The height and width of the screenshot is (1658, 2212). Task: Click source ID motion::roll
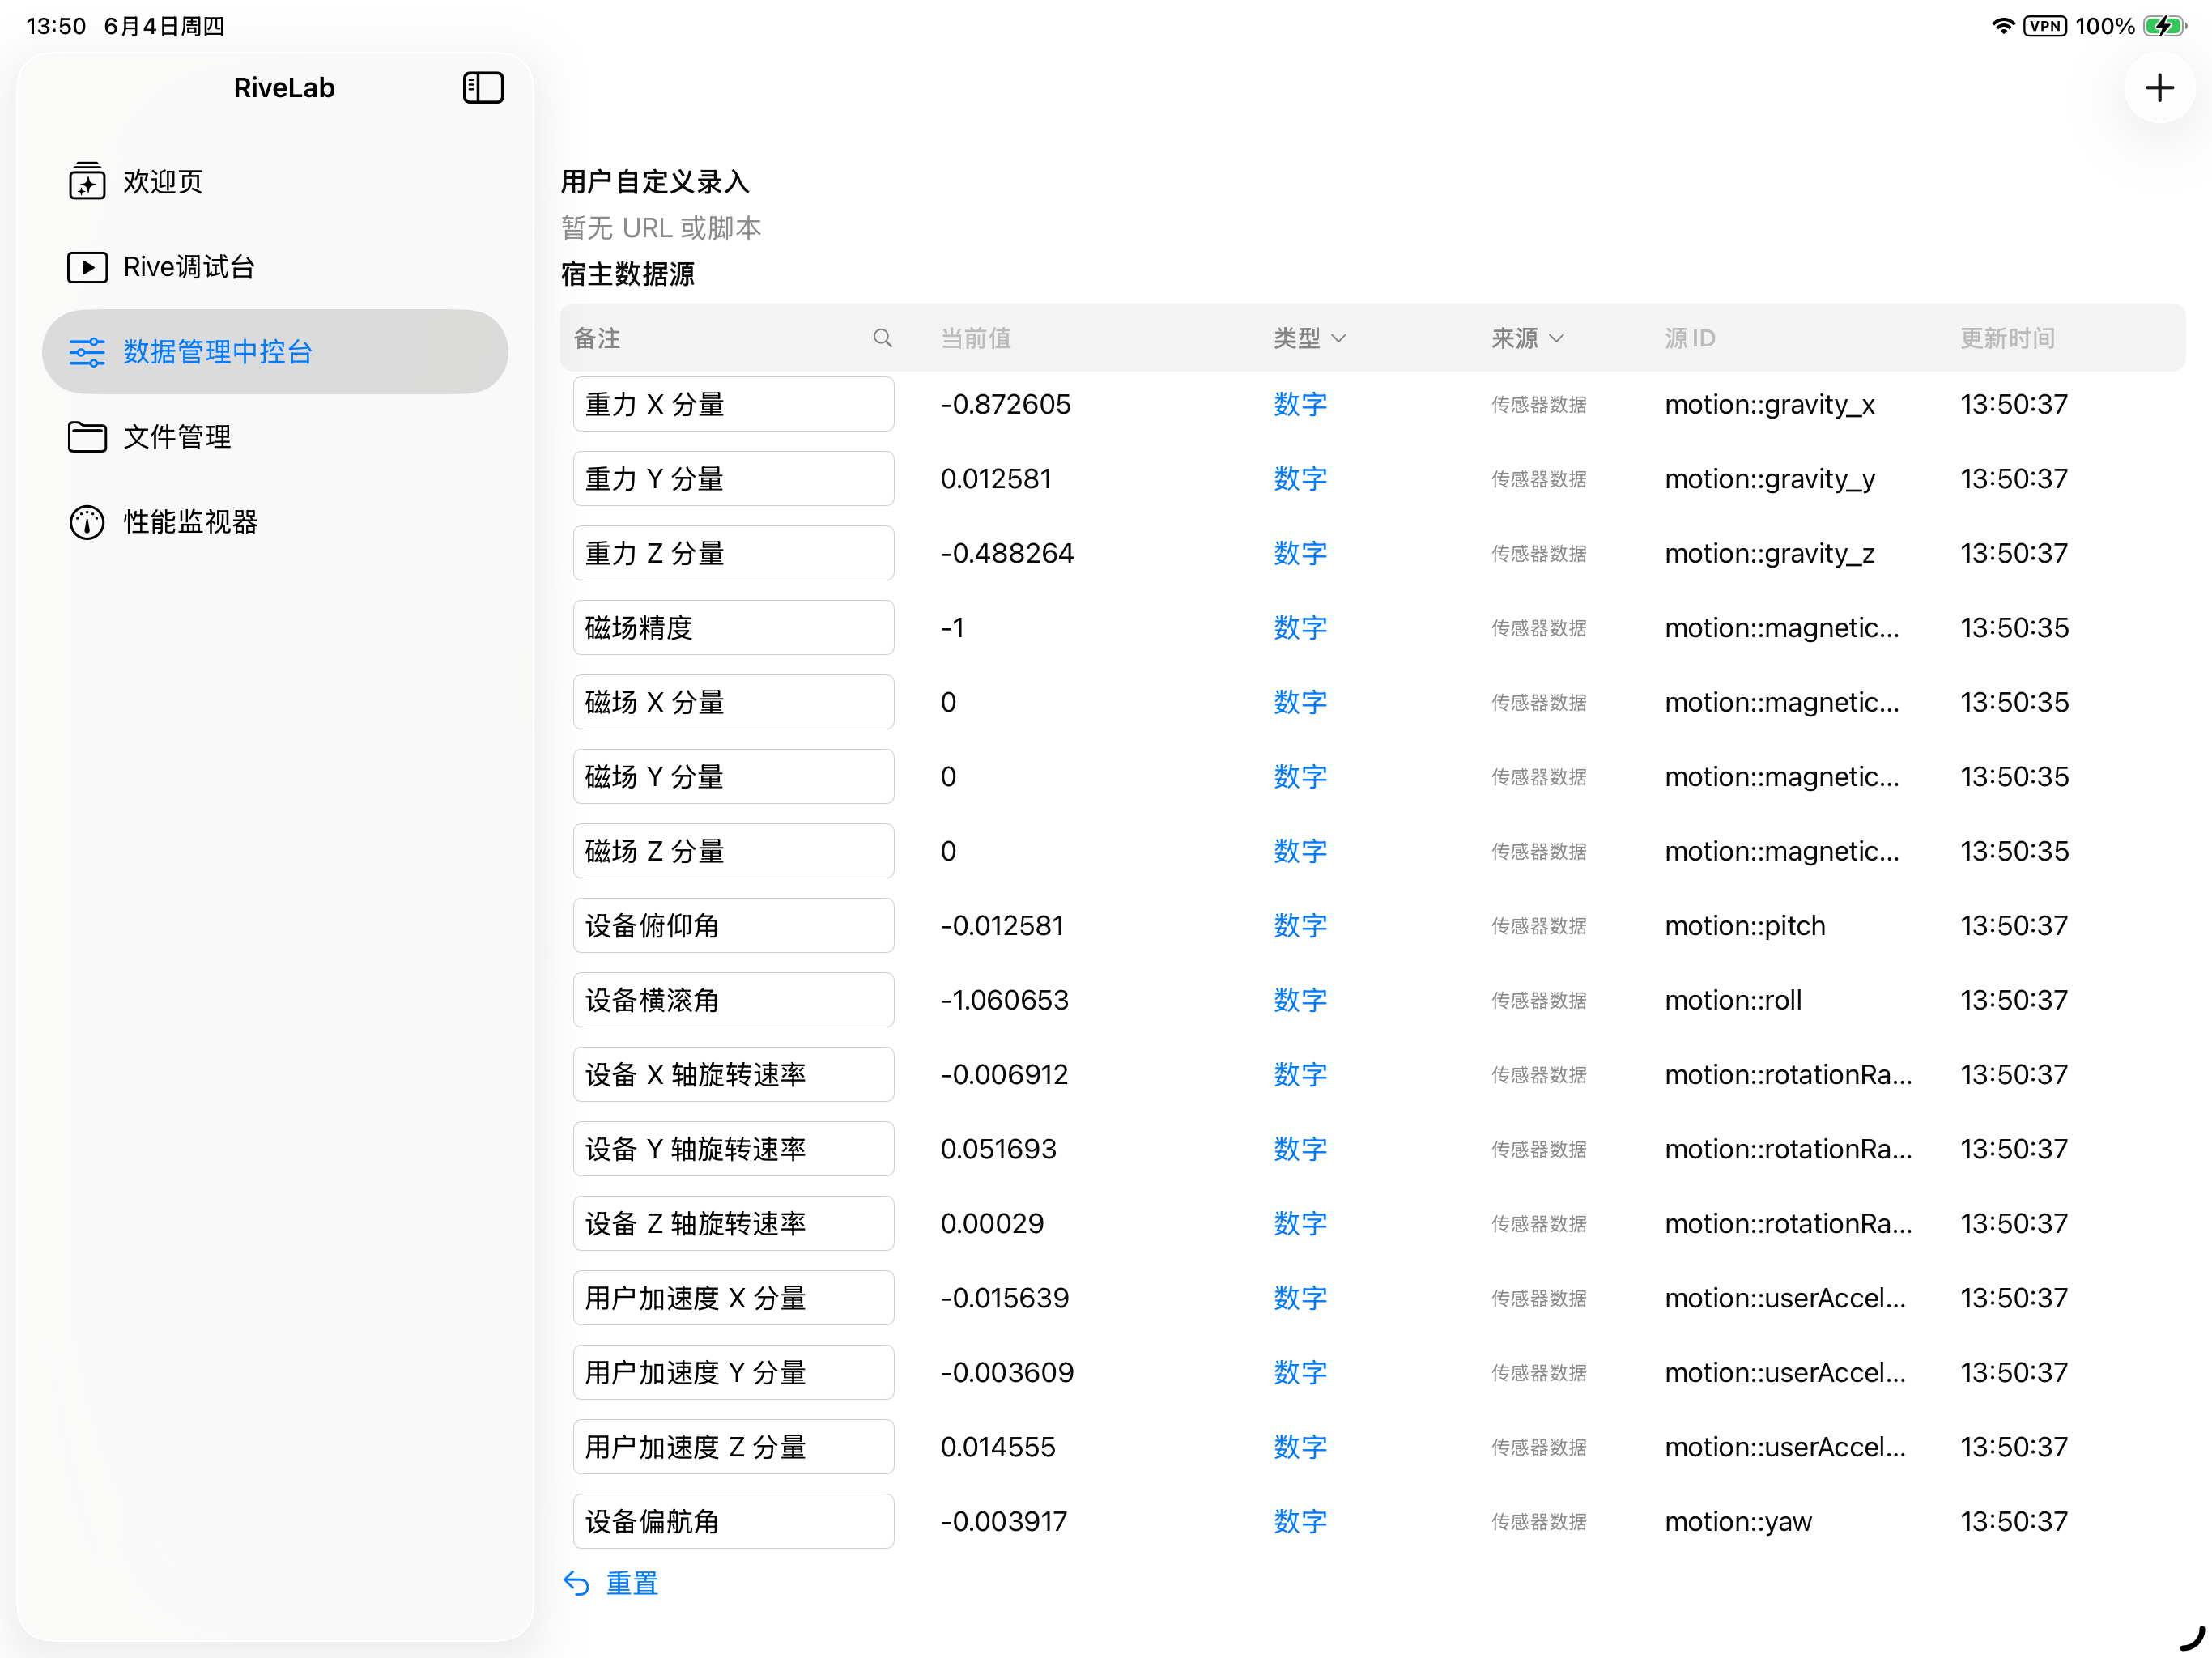coord(1733,1000)
